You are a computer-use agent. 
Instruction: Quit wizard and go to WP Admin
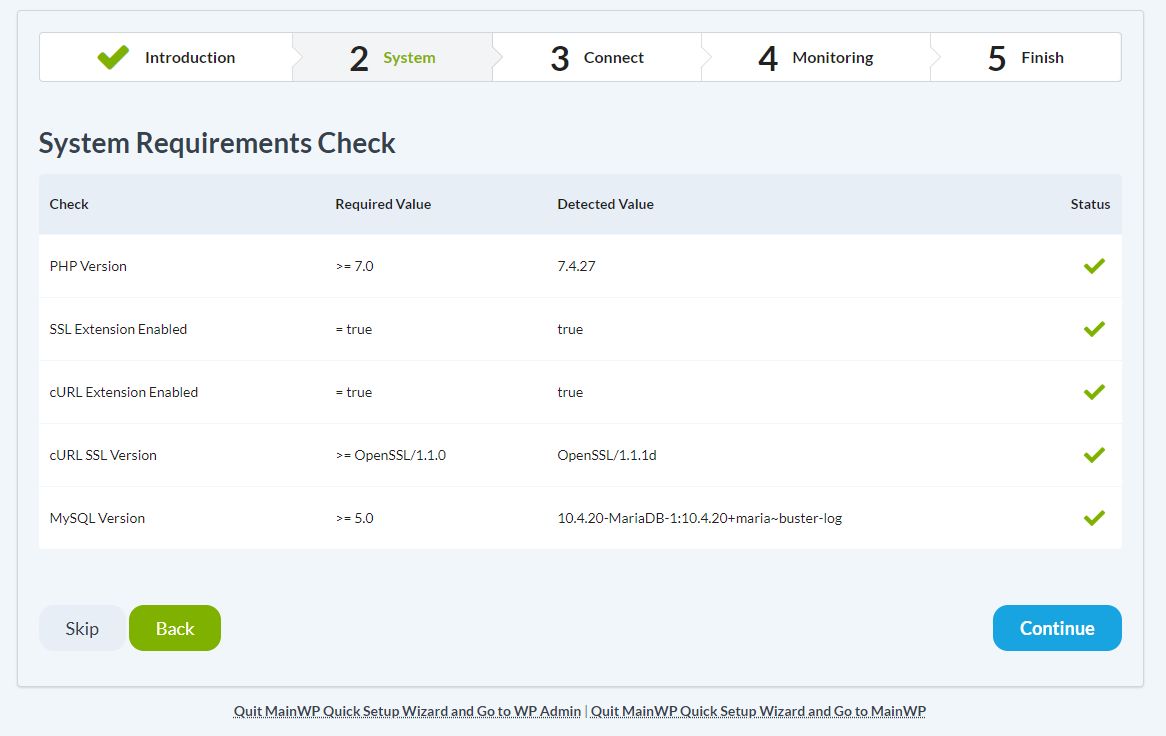pyautogui.click(x=408, y=711)
